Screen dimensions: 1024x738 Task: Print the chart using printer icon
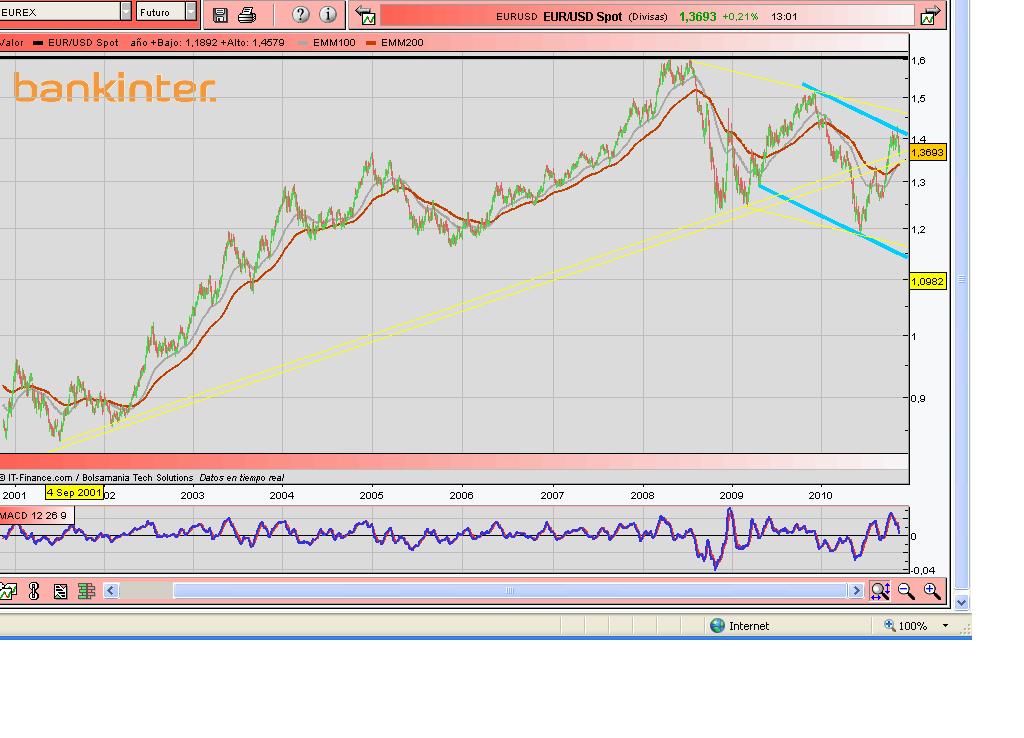point(247,15)
